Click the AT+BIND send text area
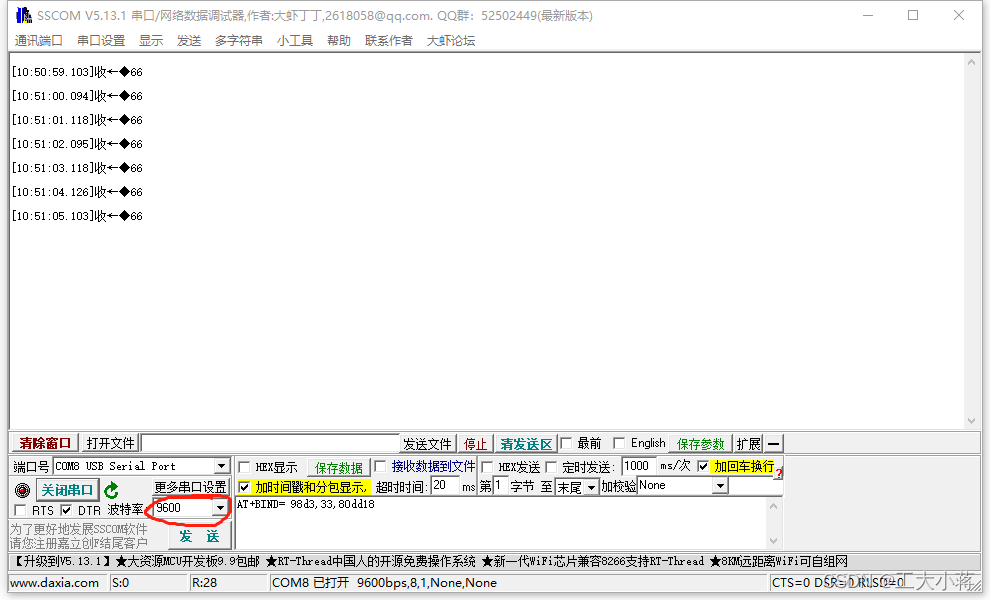This screenshot has height=600, width=990. pos(501,523)
